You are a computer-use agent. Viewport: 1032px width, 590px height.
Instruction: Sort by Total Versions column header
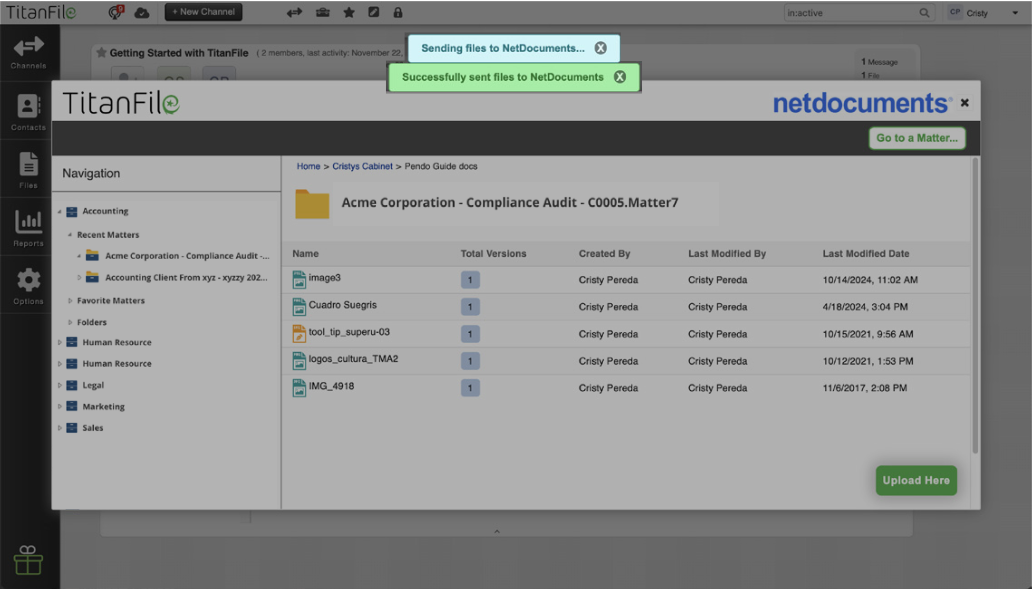(493, 254)
